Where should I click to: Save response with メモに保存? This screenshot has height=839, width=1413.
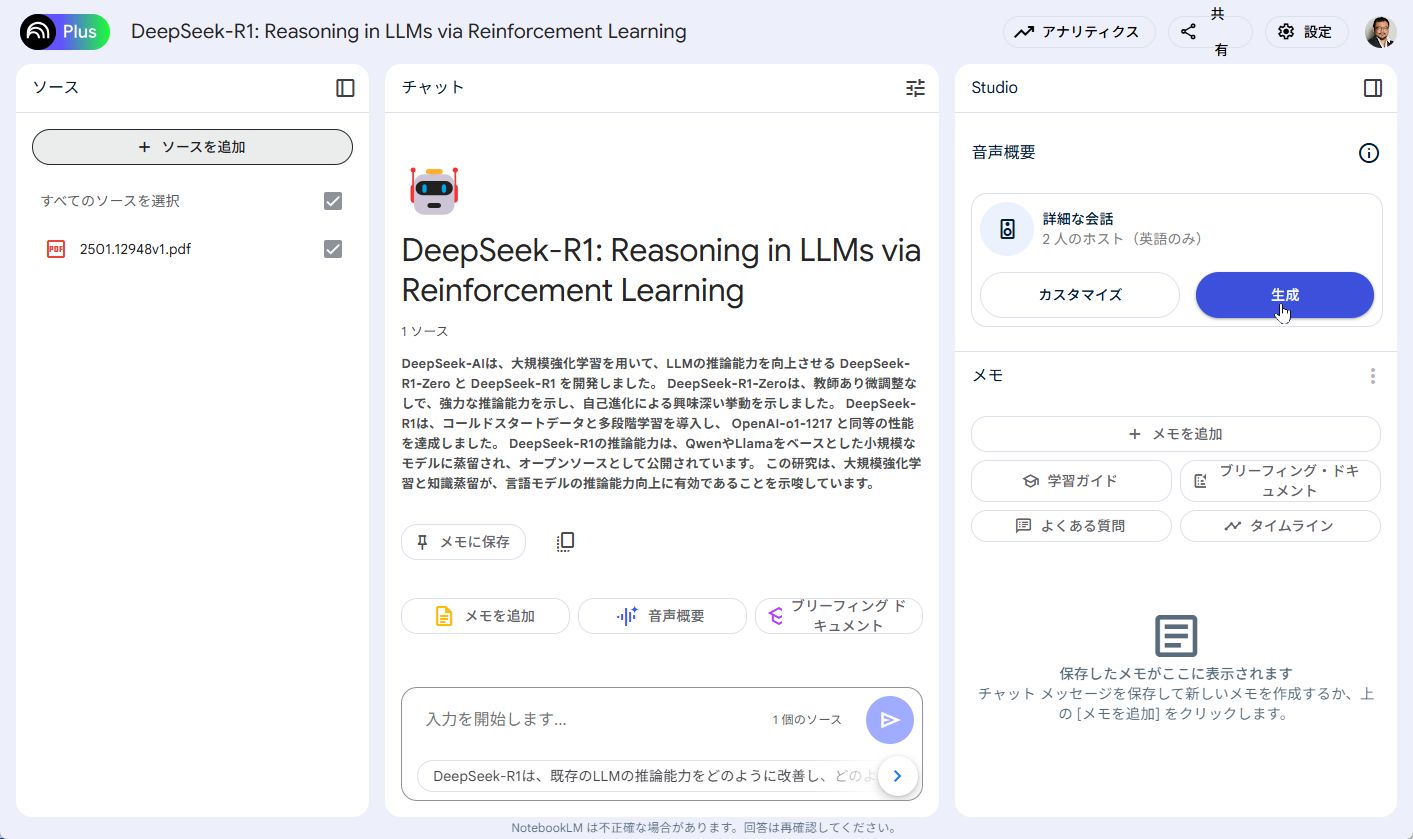tap(463, 542)
